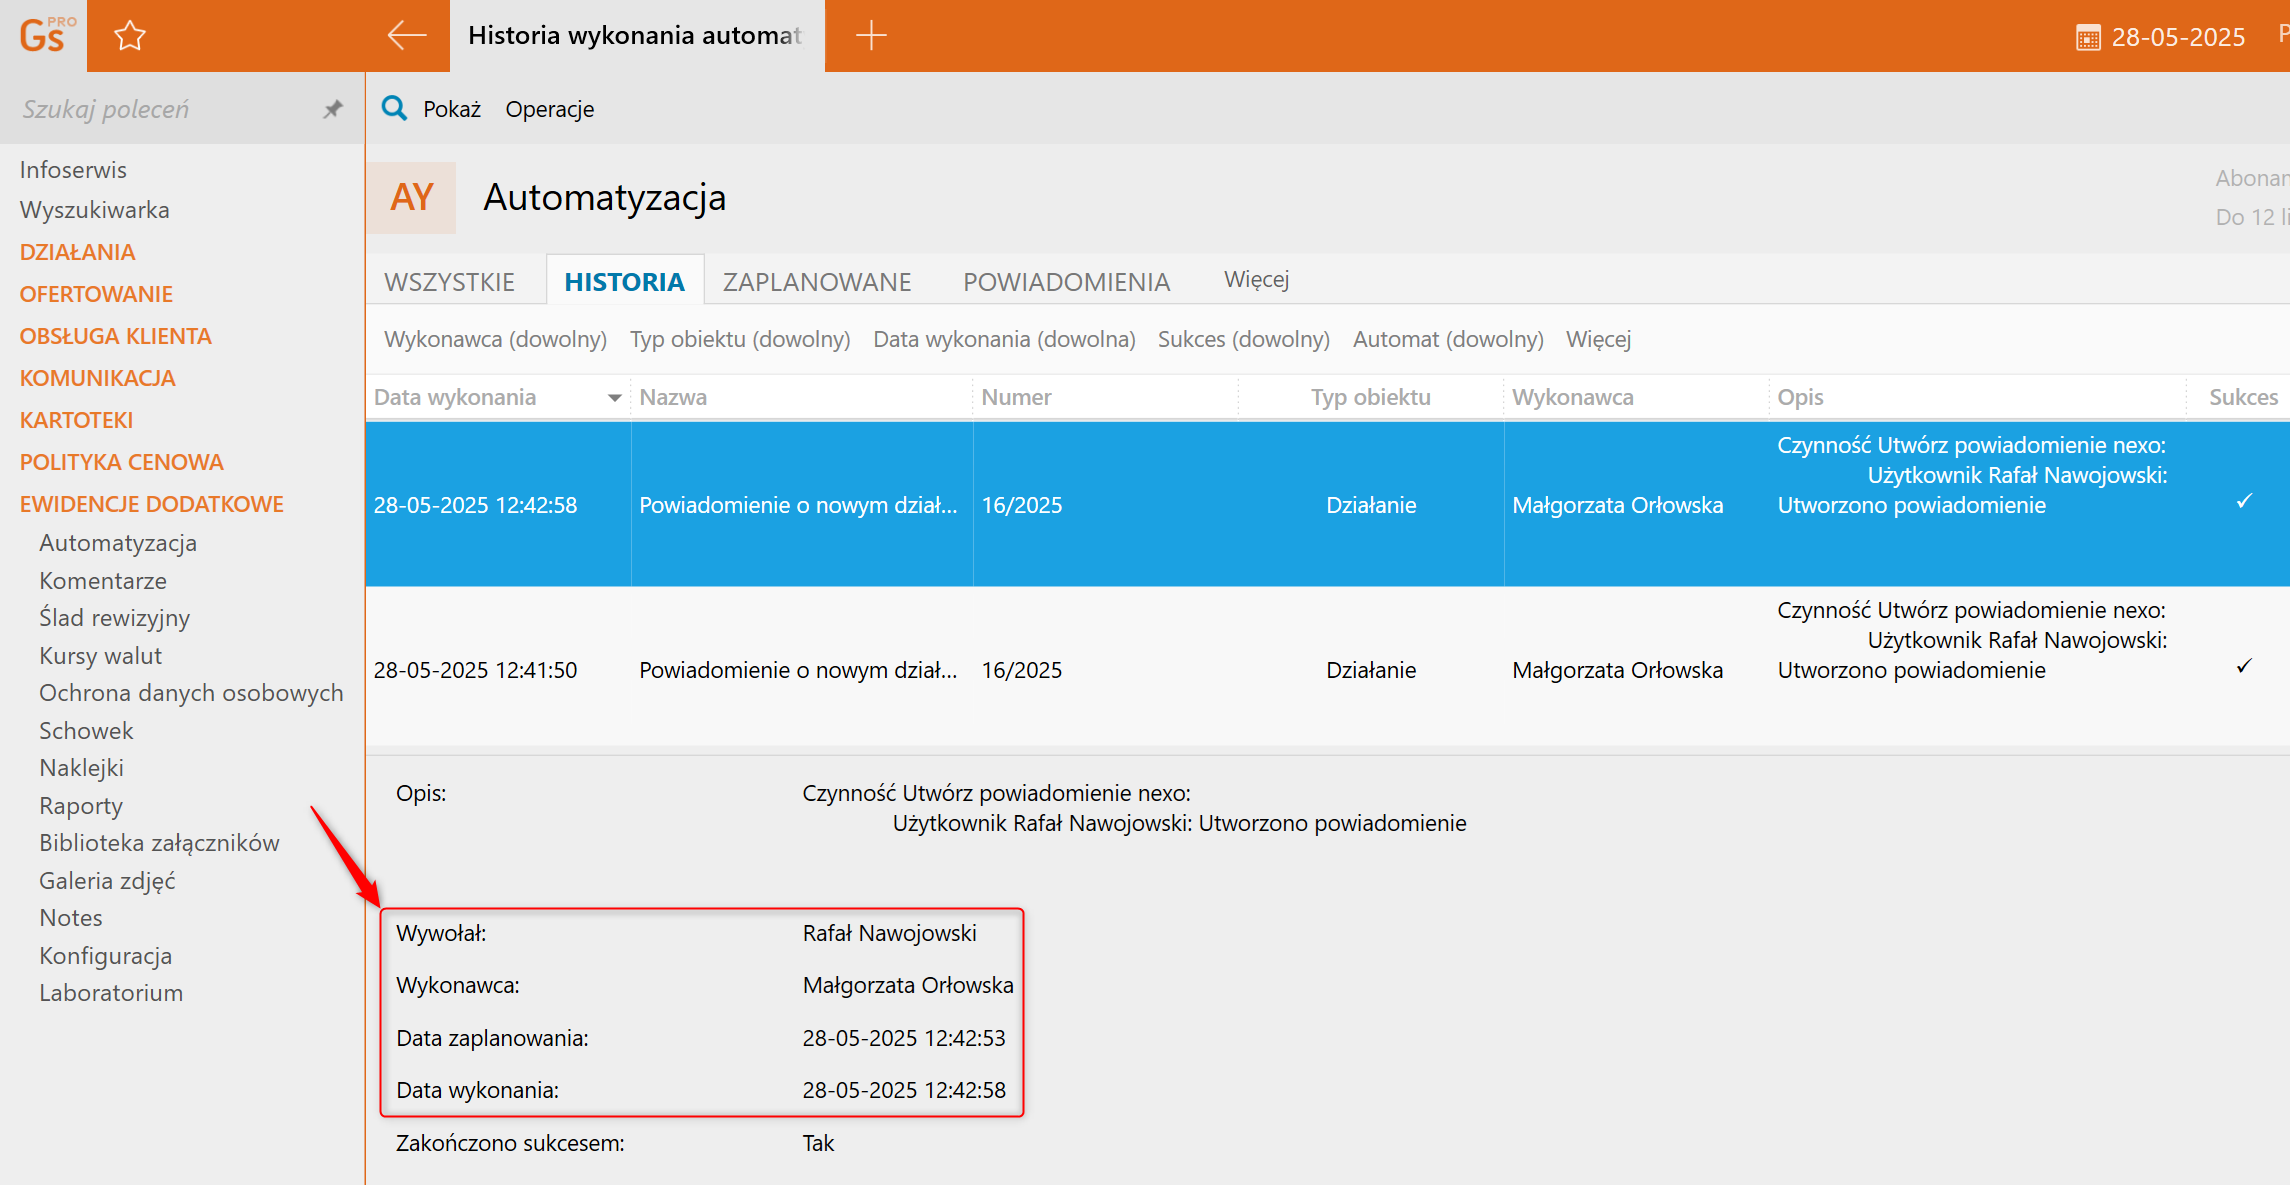Click the Data wykonania sort arrow
The width and height of the screenshot is (2290, 1185).
(614, 398)
